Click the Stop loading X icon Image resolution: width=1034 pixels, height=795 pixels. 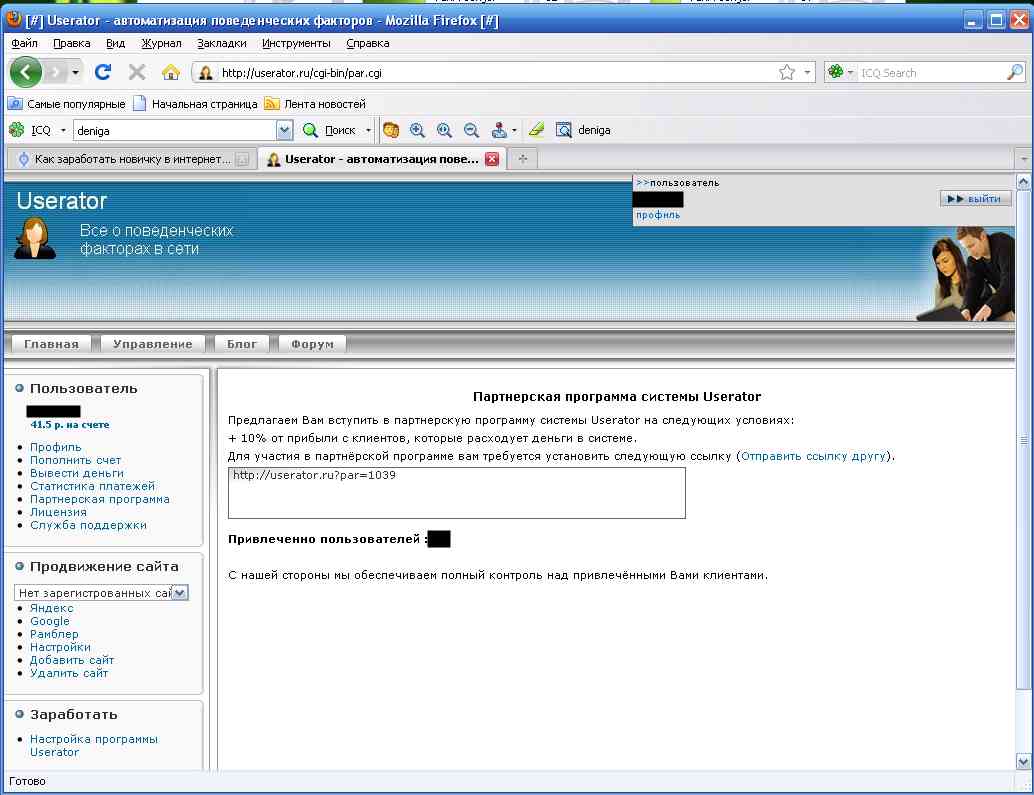[137, 72]
